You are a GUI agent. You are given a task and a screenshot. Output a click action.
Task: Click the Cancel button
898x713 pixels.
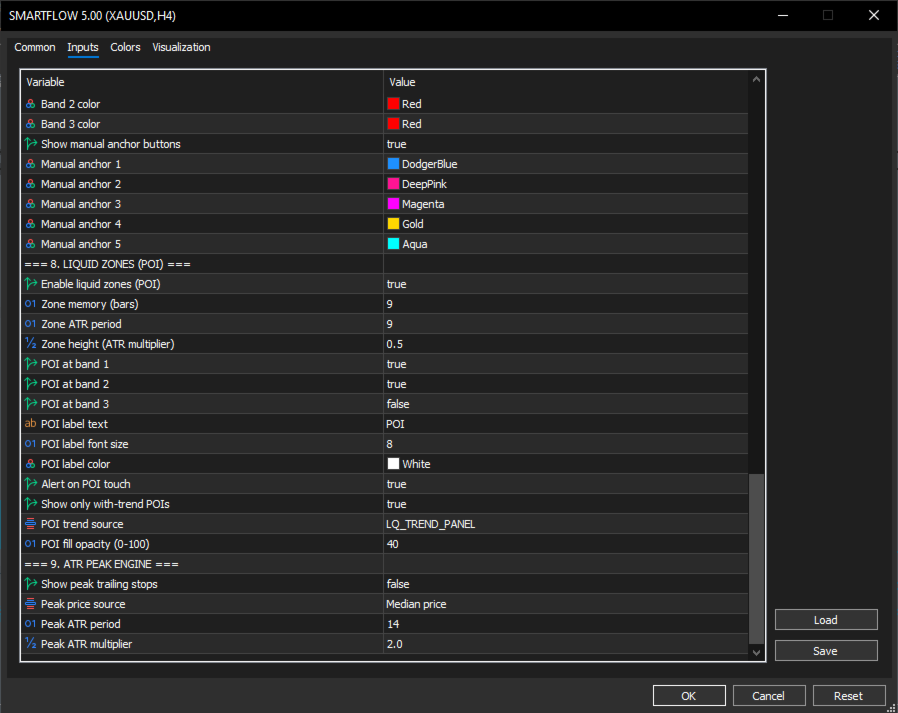pos(769,695)
